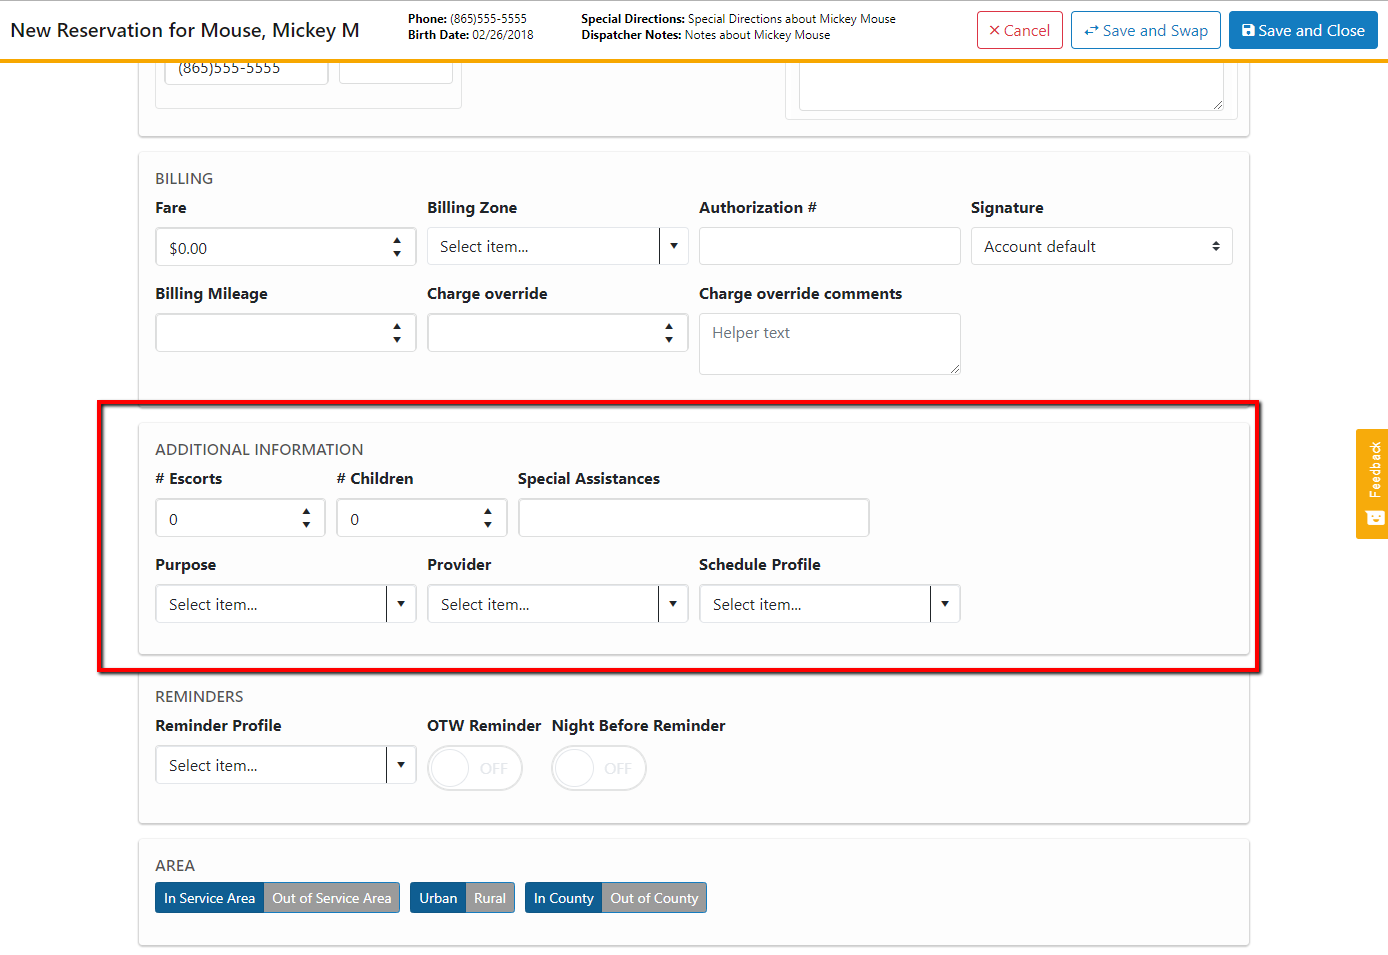
Task: Select the Rural option
Action: 490,898
